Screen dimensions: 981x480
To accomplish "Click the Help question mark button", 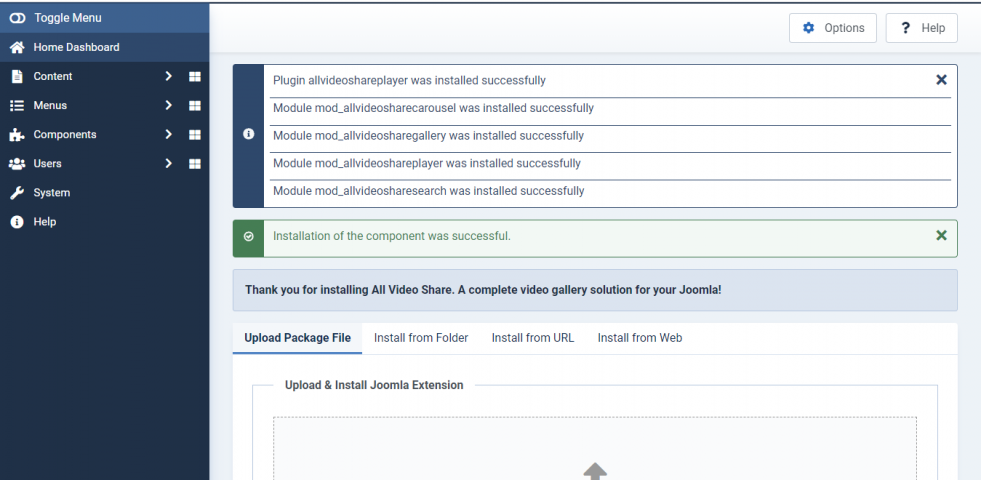I will [922, 28].
